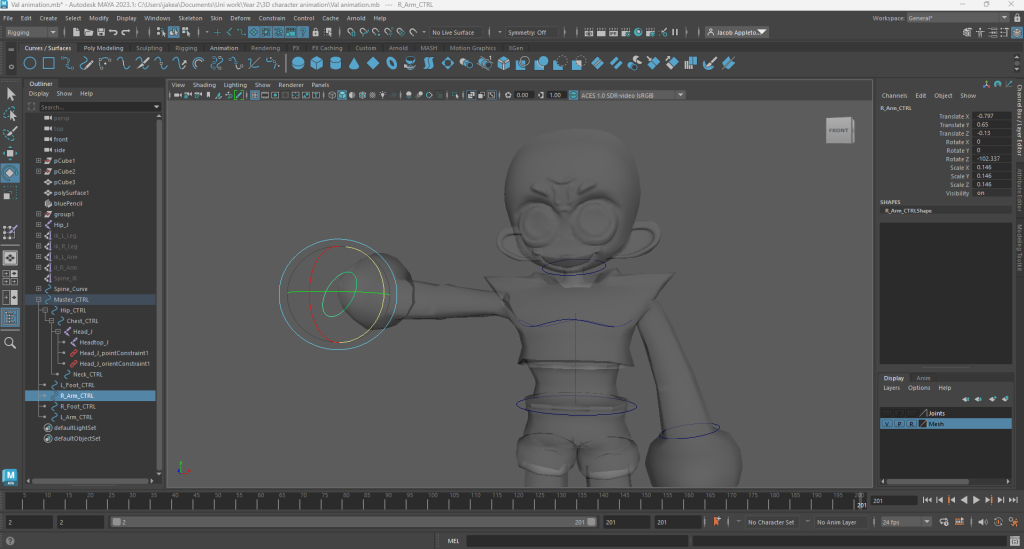This screenshot has width=1024, height=549.
Task: Click the magnifier search icon in left toolbox
Action: 11,343
